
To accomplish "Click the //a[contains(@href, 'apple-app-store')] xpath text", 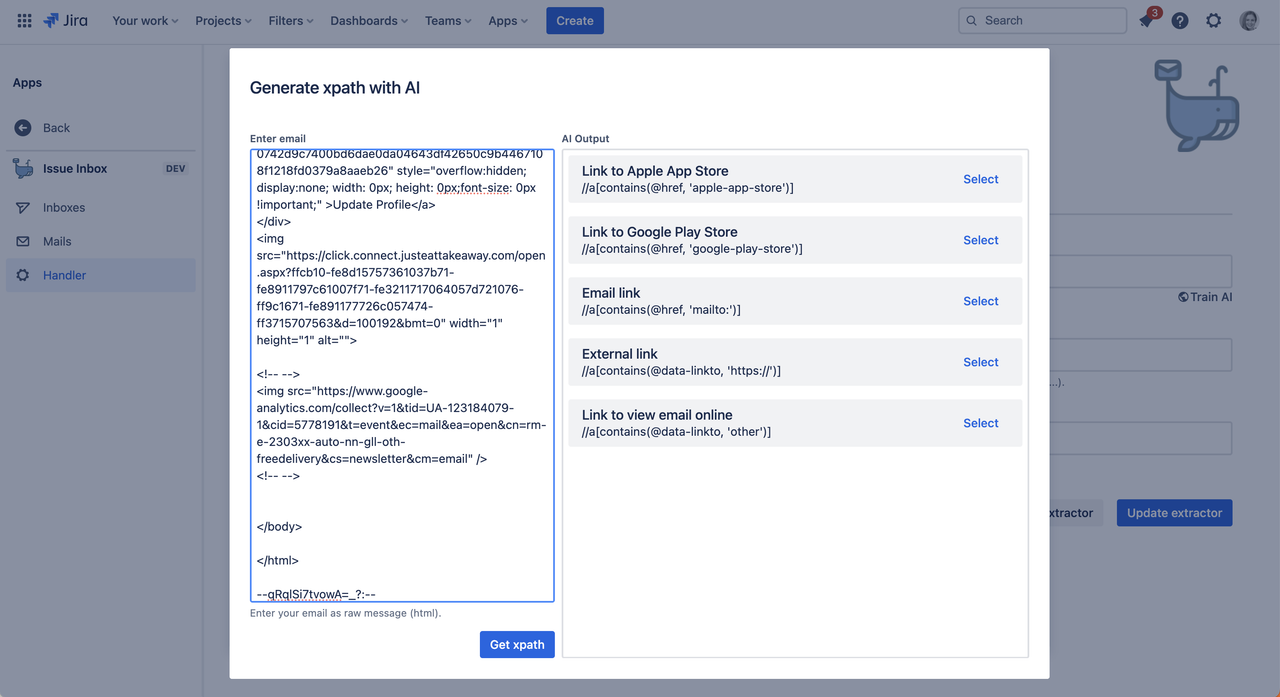I will click(x=688, y=188).
